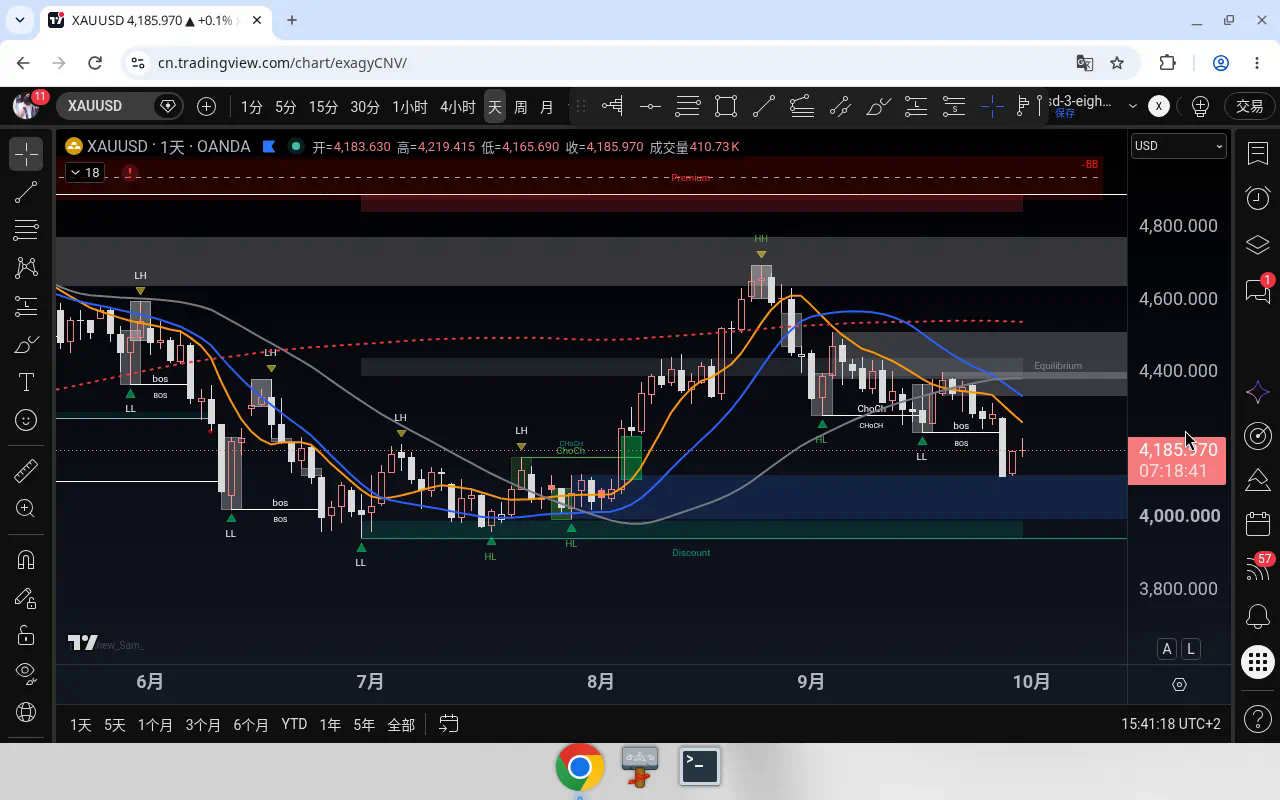This screenshot has height=800, width=1280.
Task: Expand the 18 indicators legend toggle
Action: click(84, 173)
